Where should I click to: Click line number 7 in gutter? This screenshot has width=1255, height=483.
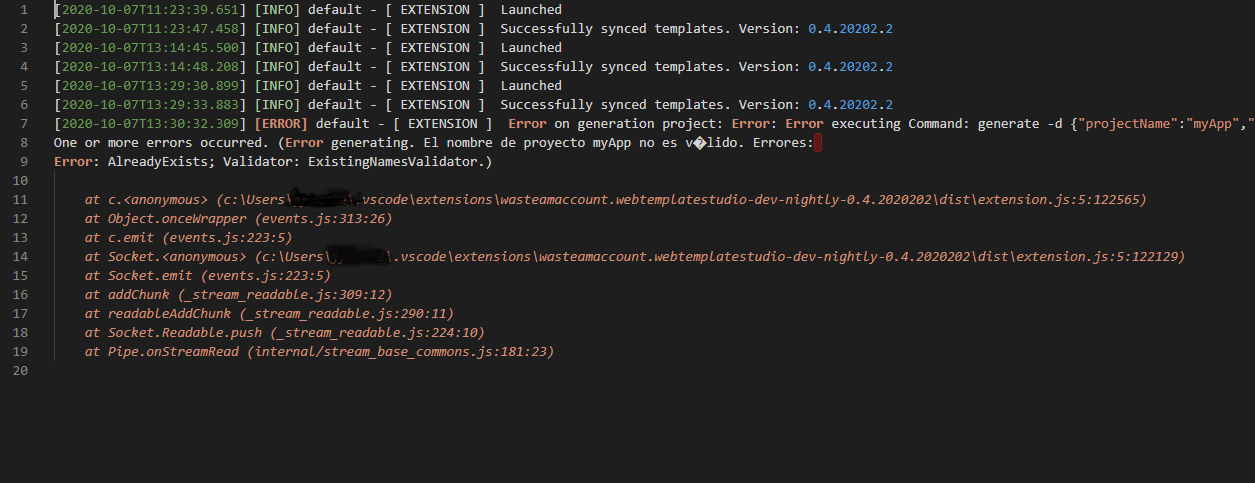(x=23, y=124)
